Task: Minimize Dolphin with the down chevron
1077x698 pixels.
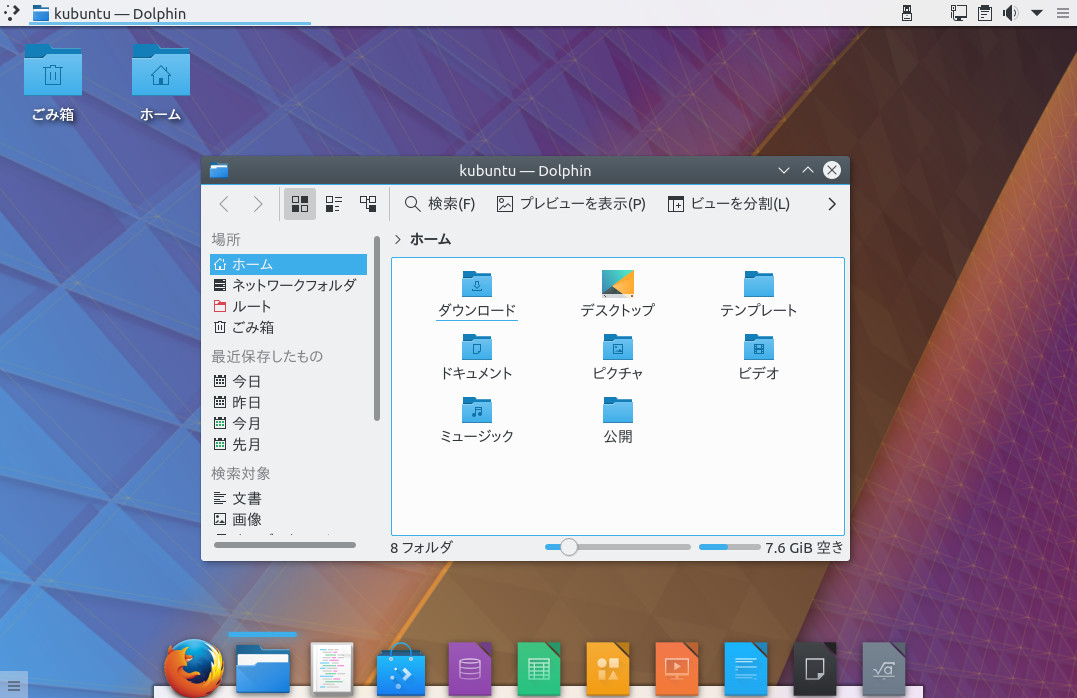Action: 784,170
